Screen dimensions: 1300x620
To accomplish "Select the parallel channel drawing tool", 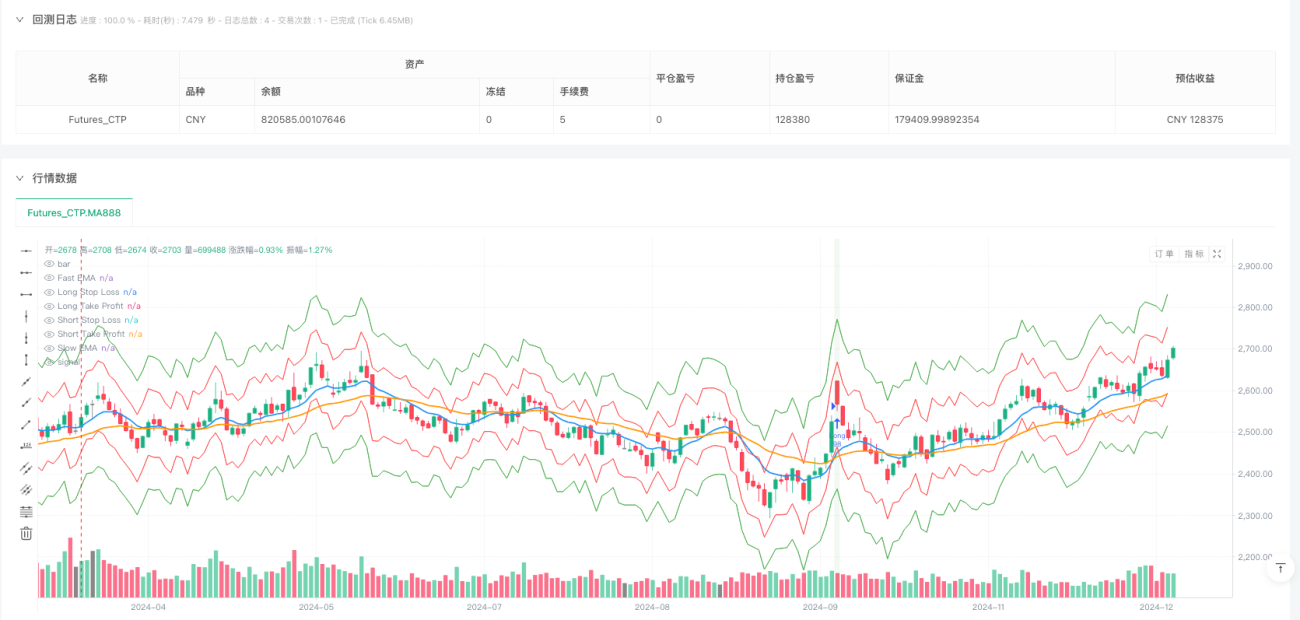I will (x=26, y=468).
